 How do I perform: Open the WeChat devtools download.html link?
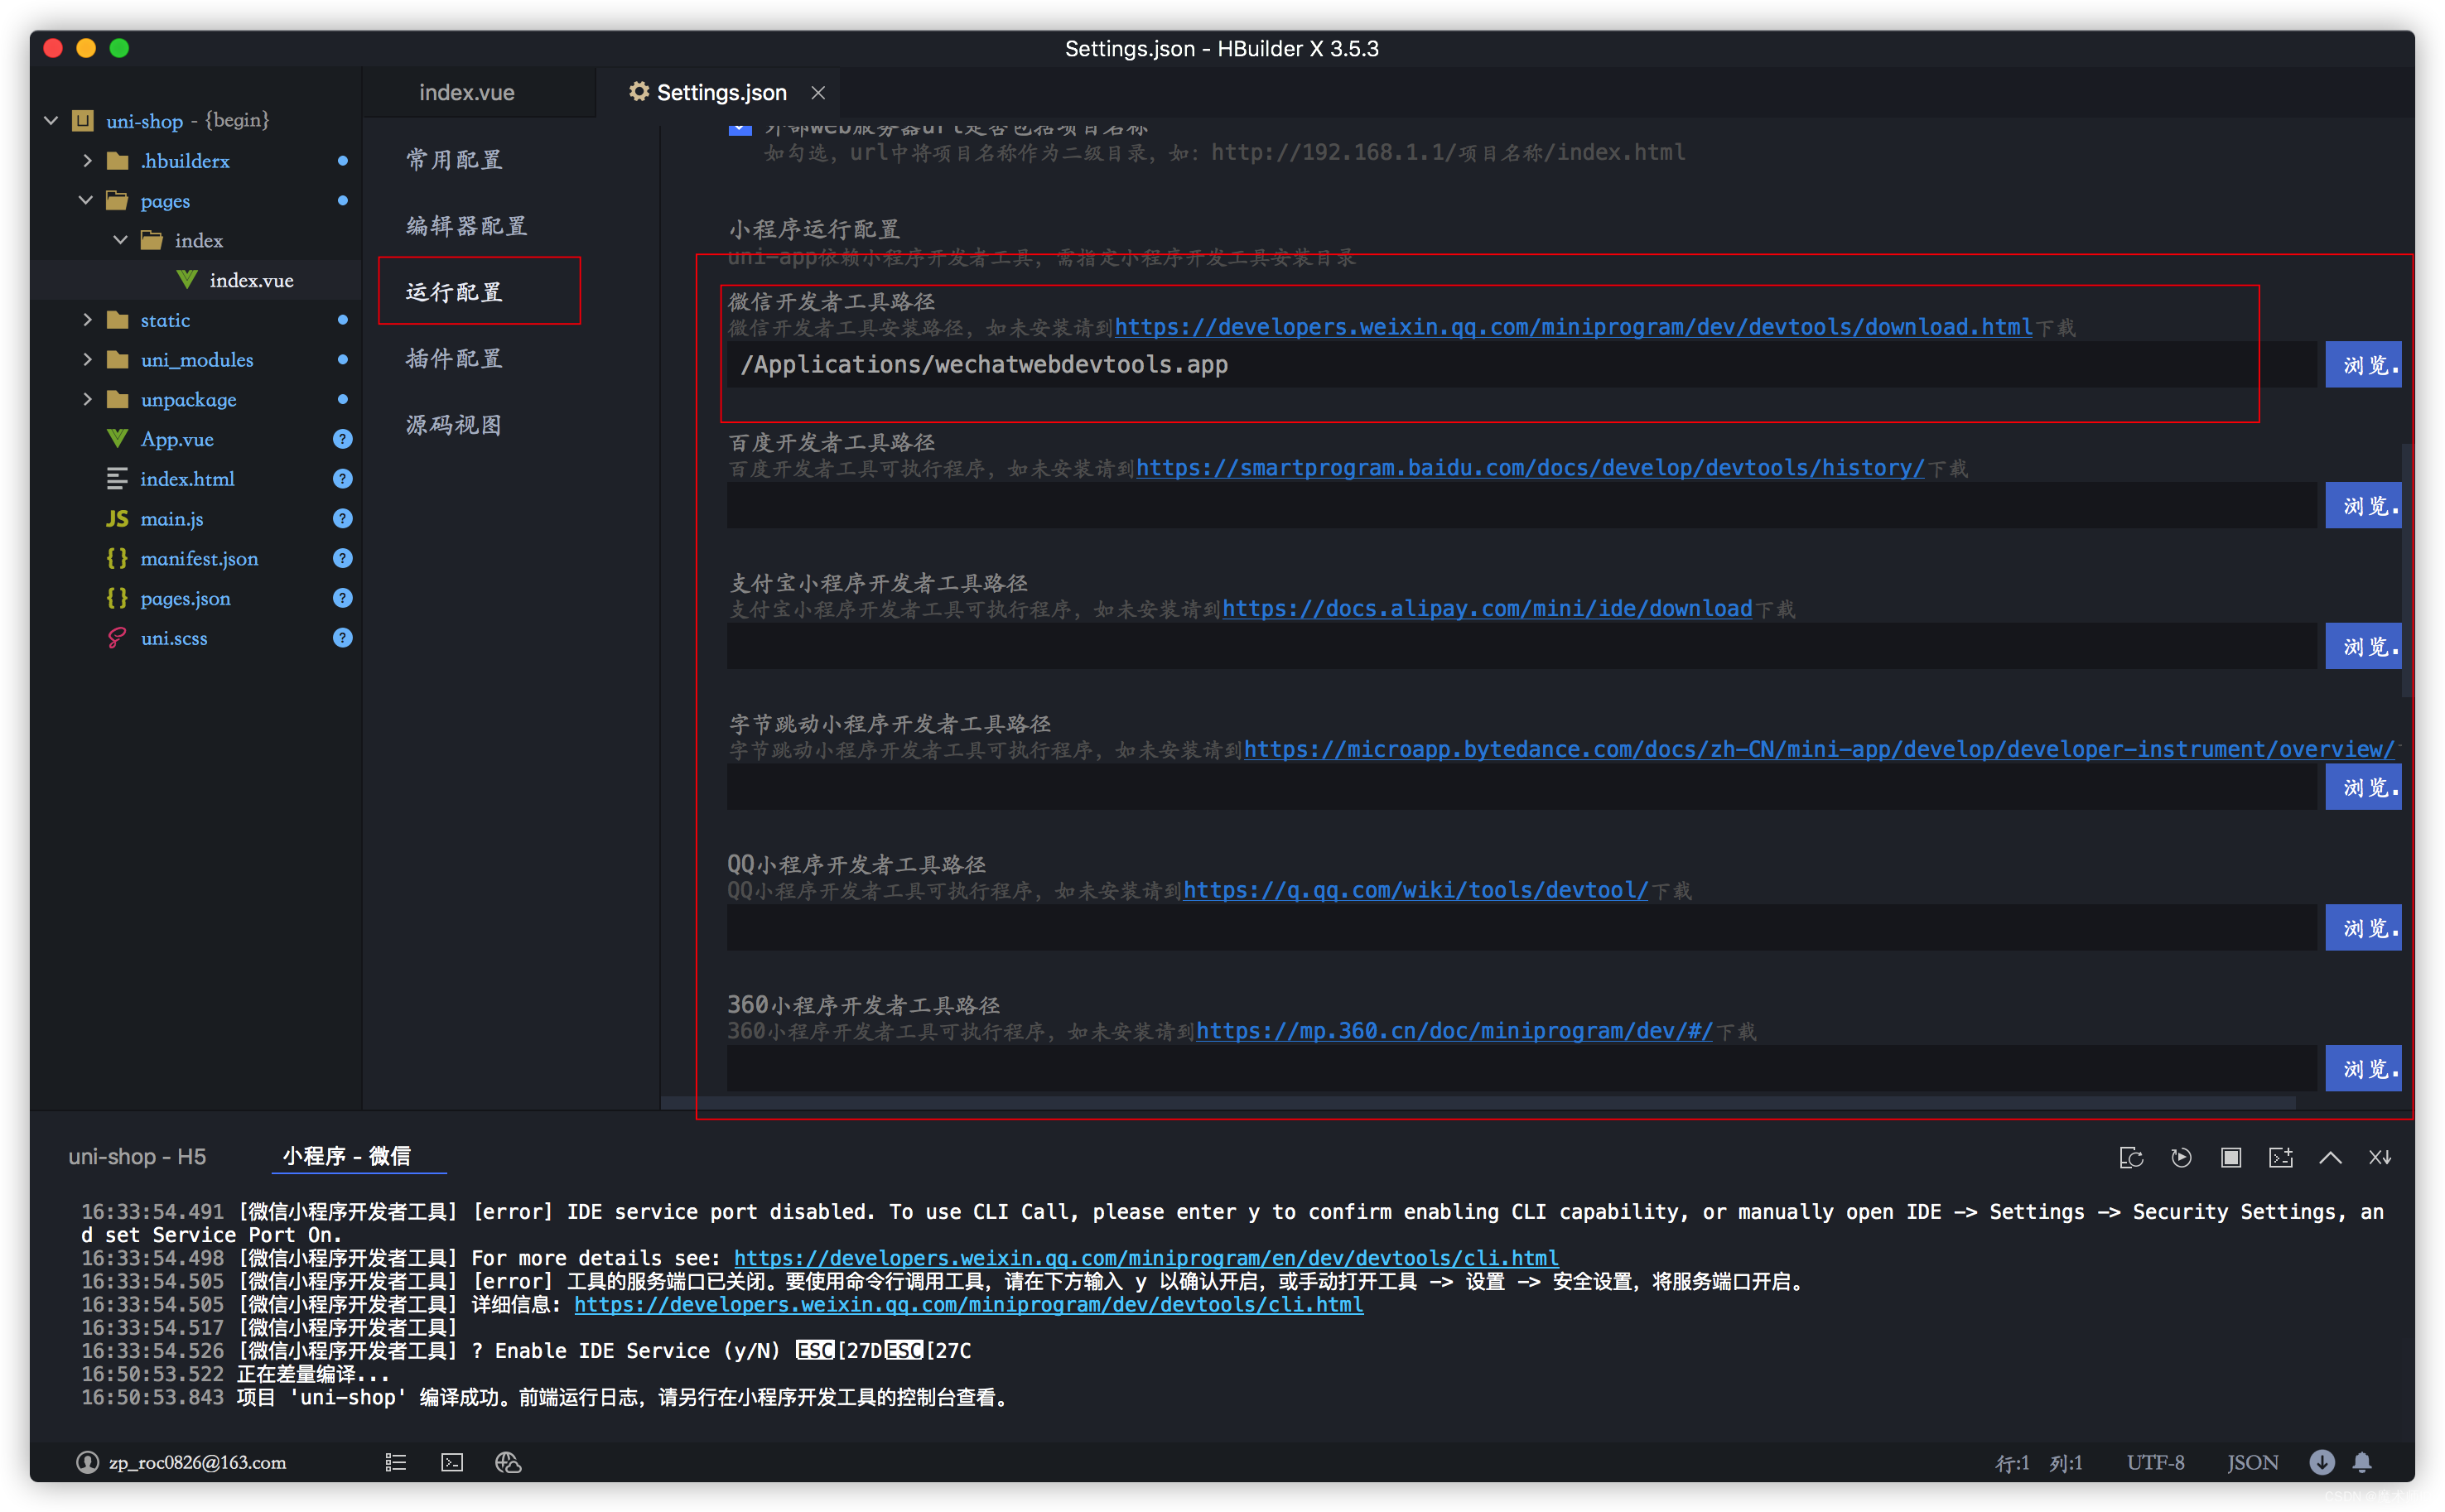point(1573,327)
